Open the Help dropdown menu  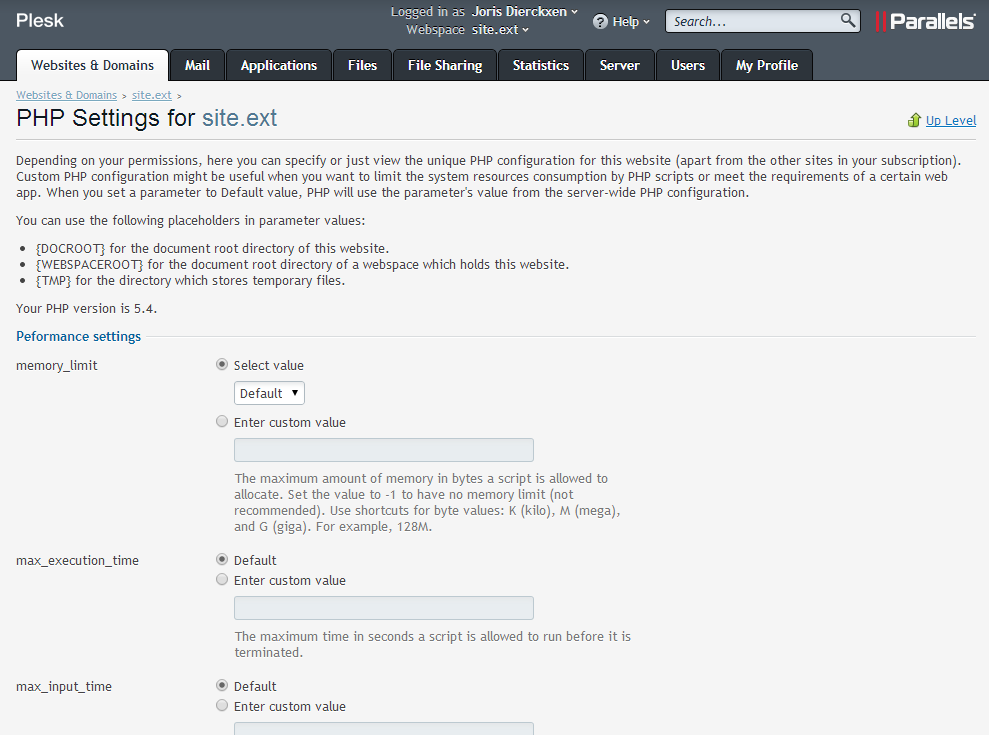[x=630, y=21]
